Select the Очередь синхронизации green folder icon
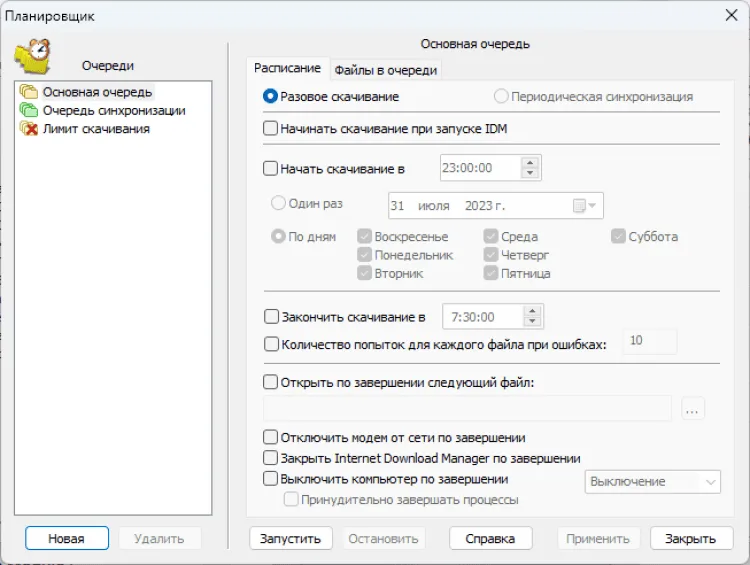The height and width of the screenshot is (565, 750). [x=28, y=111]
